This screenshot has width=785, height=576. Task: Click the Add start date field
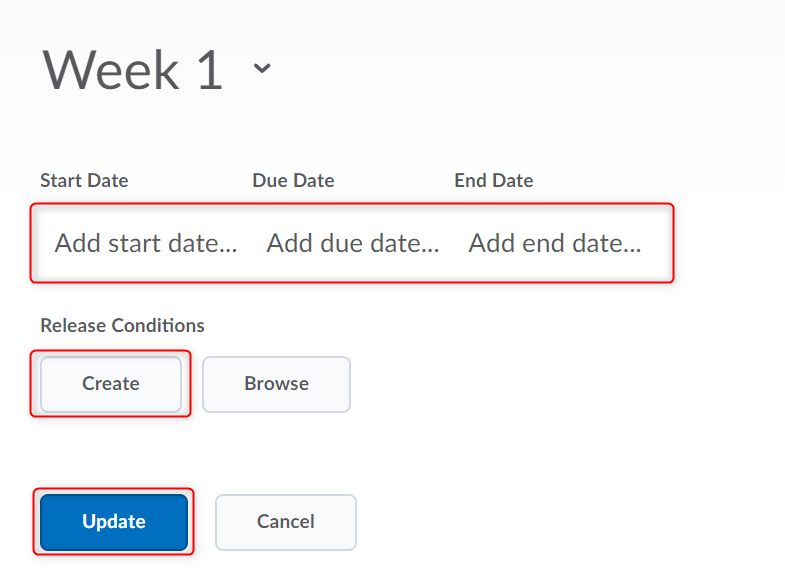pos(146,243)
